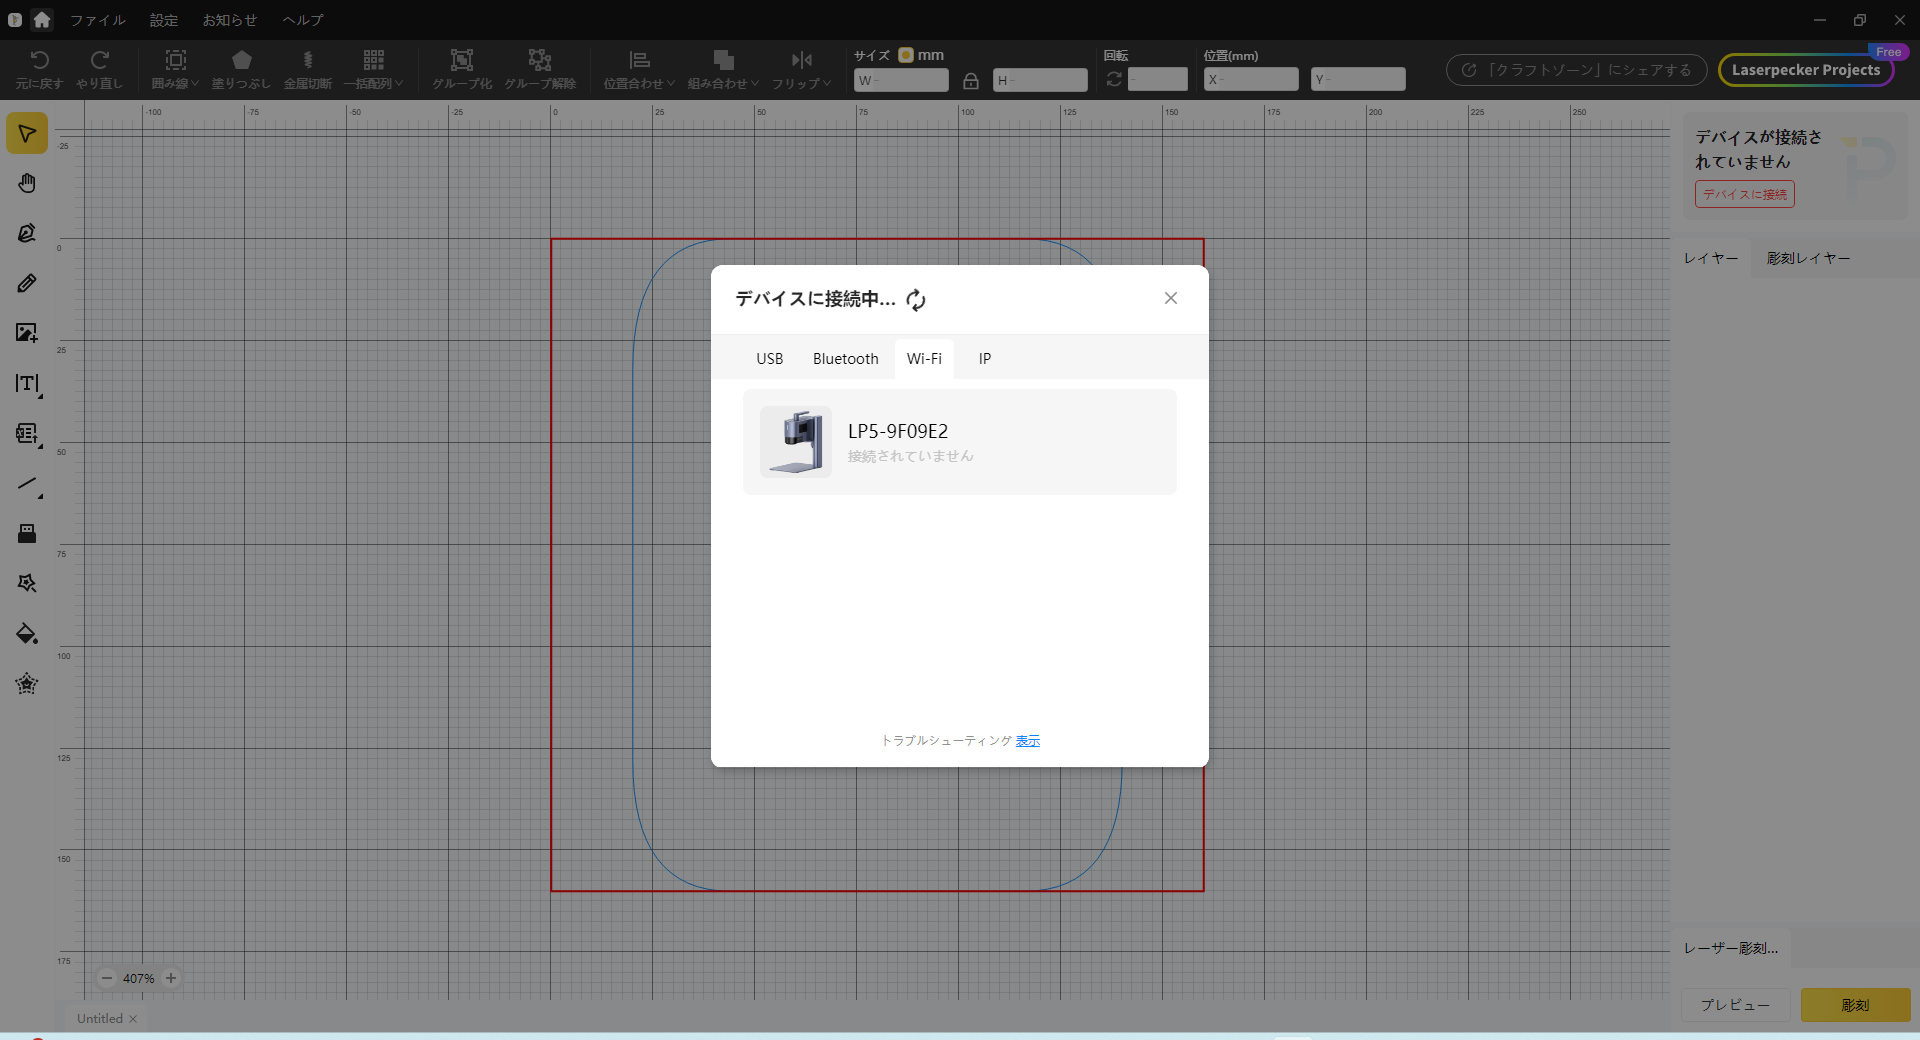Toggle the mm unit switch
The image size is (1920, 1040).
(906, 55)
